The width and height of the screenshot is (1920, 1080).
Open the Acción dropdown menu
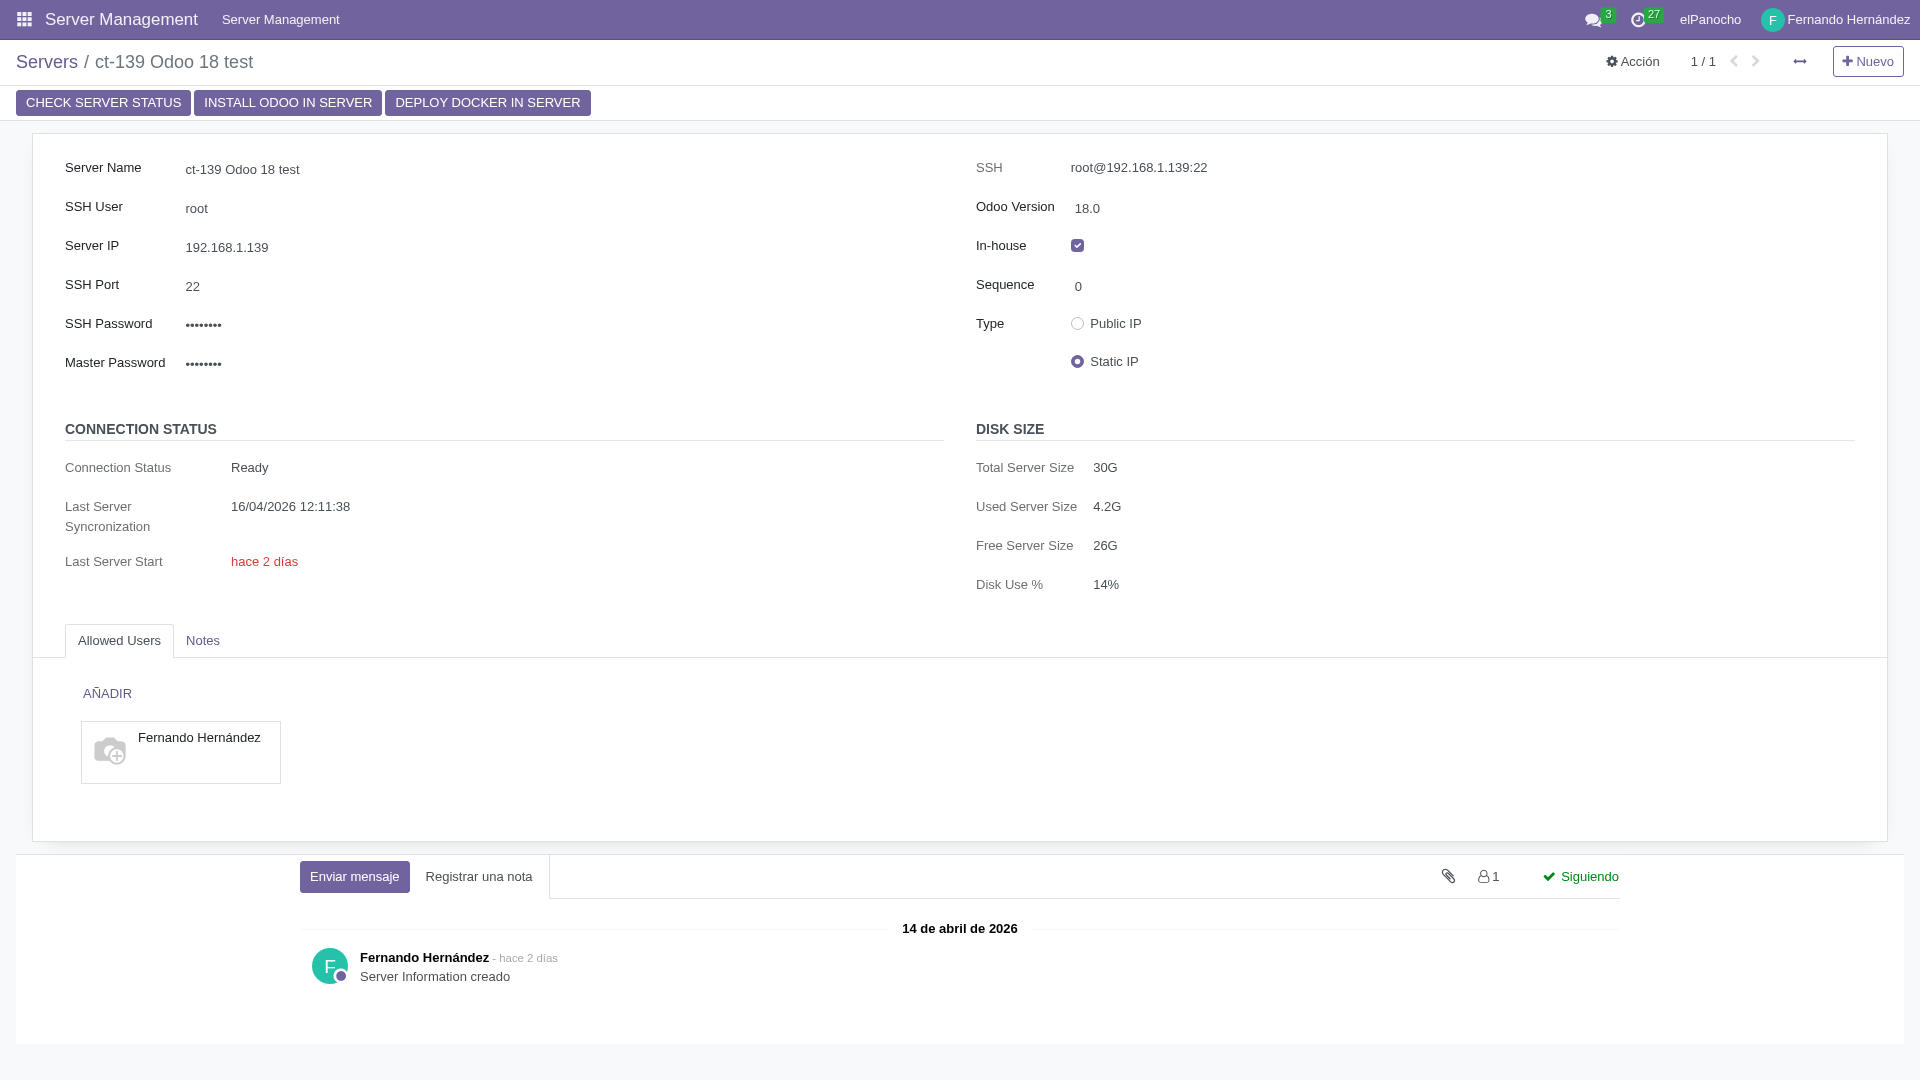pos(1633,62)
